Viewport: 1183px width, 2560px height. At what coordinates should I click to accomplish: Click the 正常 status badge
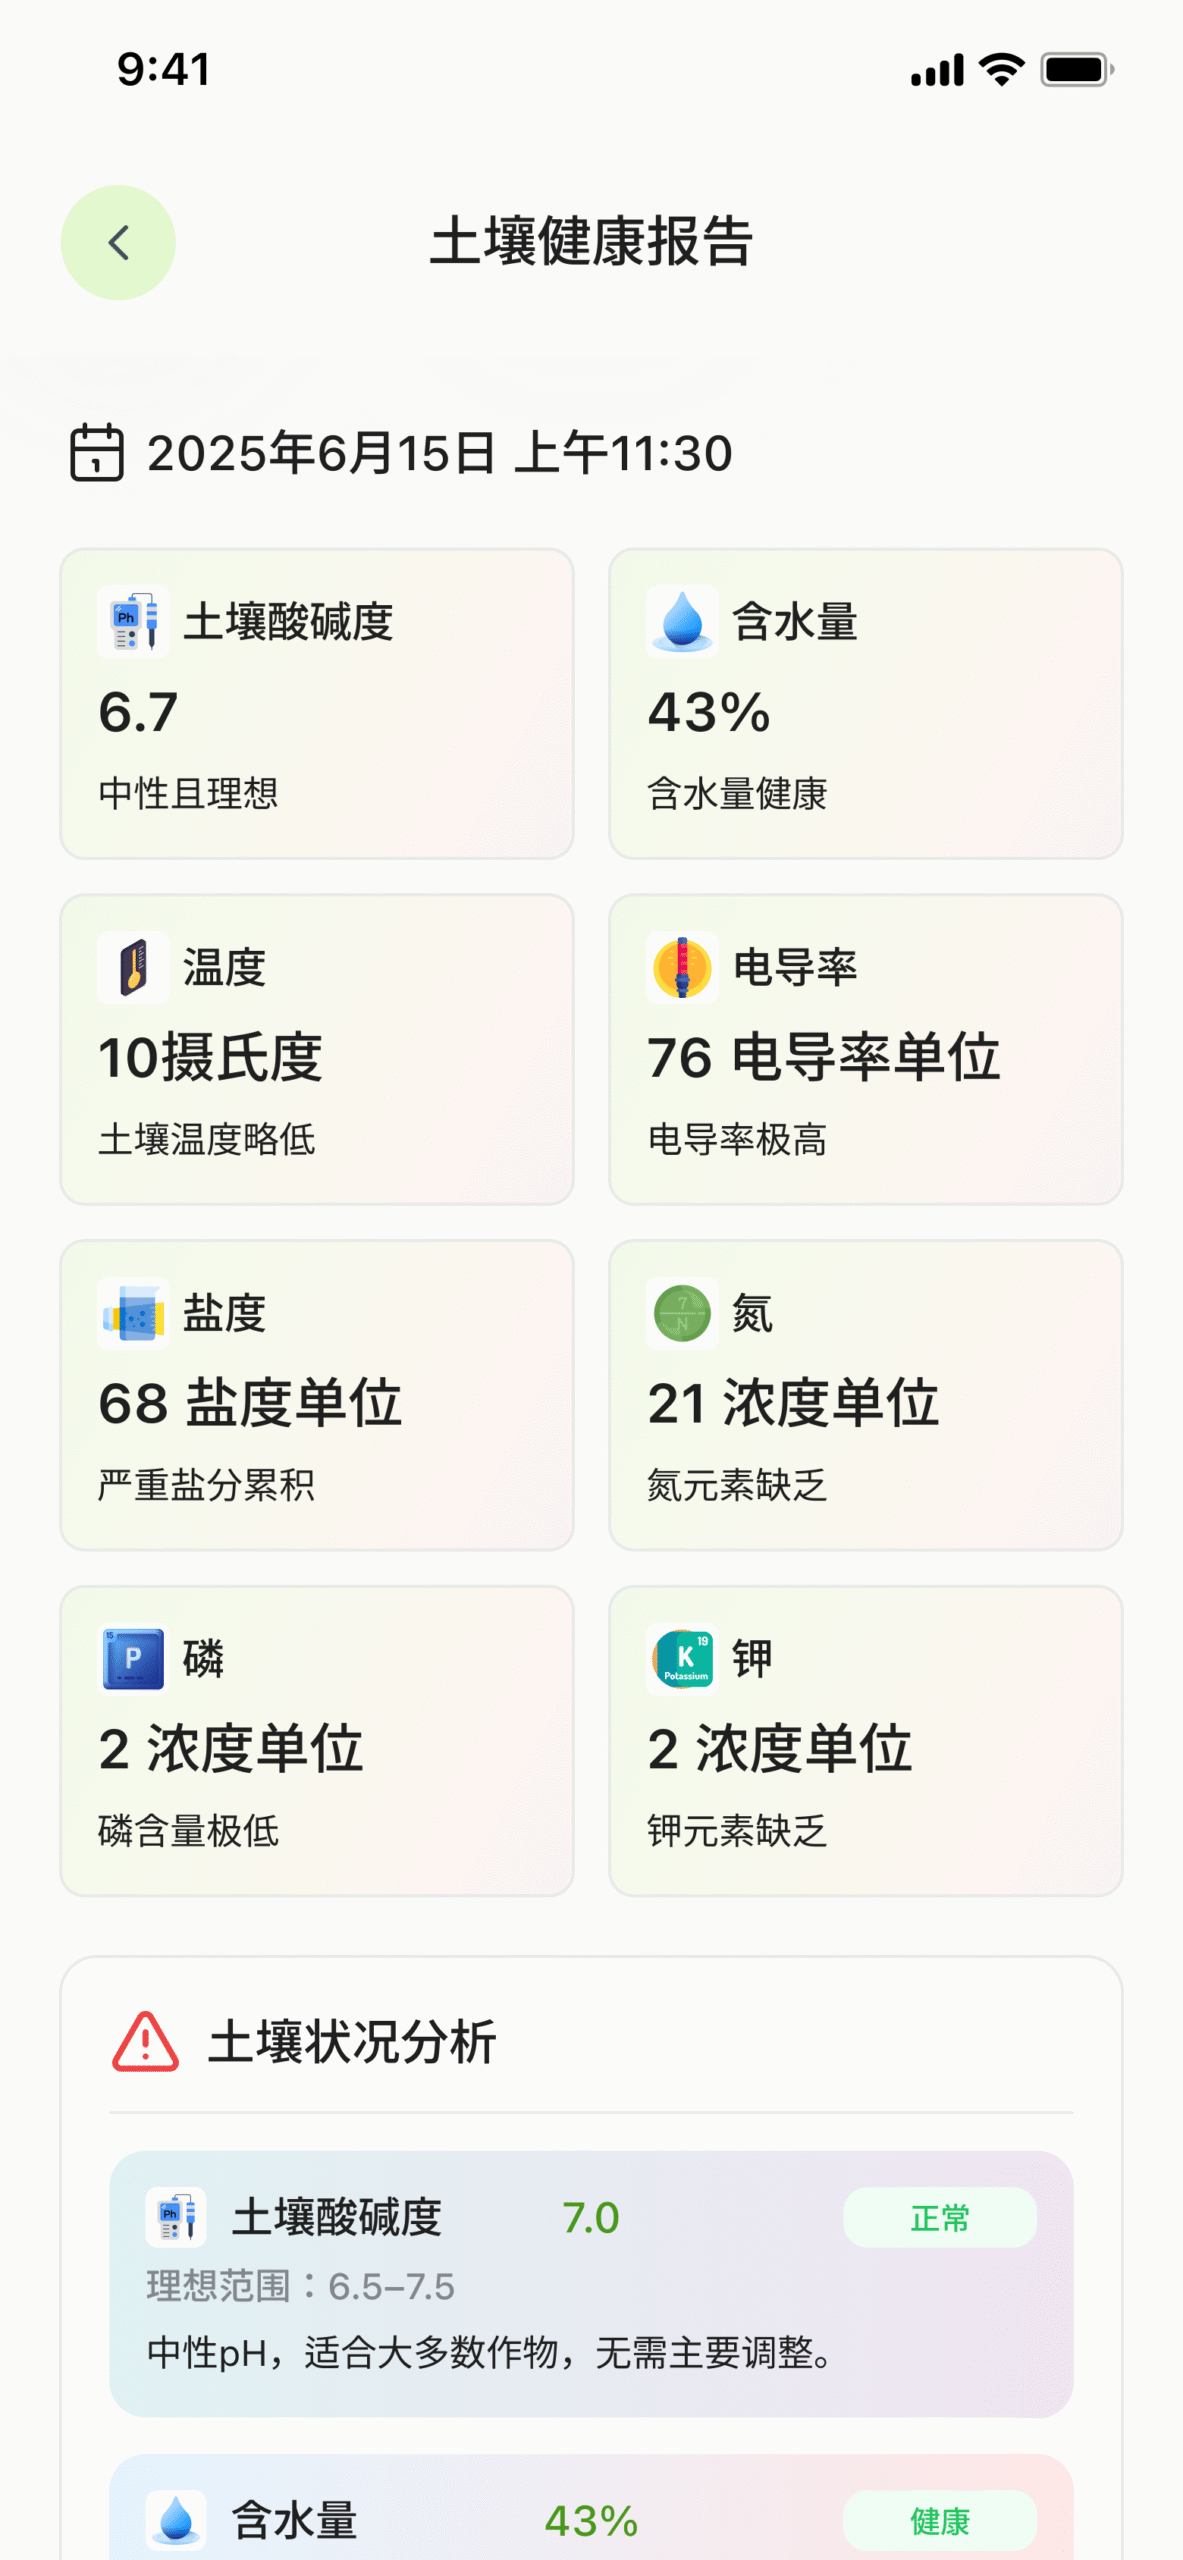tap(939, 2217)
